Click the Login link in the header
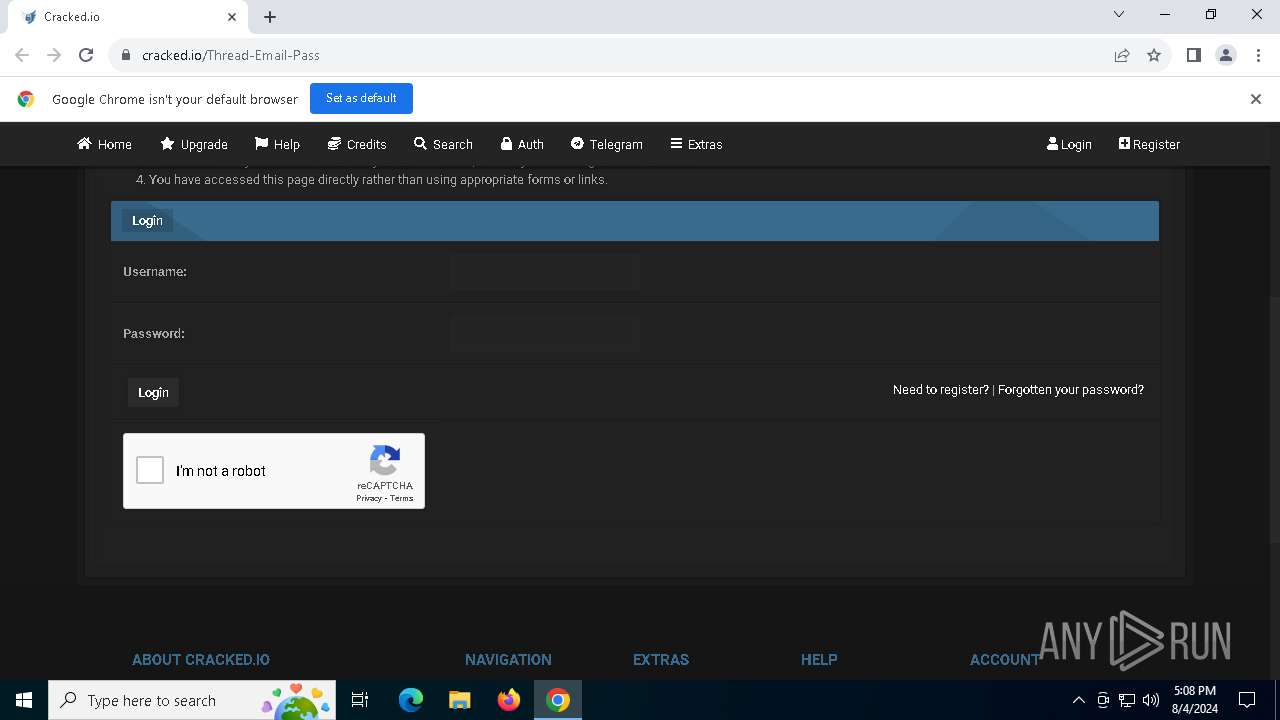The width and height of the screenshot is (1280, 720). click(x=1069, y=144)
